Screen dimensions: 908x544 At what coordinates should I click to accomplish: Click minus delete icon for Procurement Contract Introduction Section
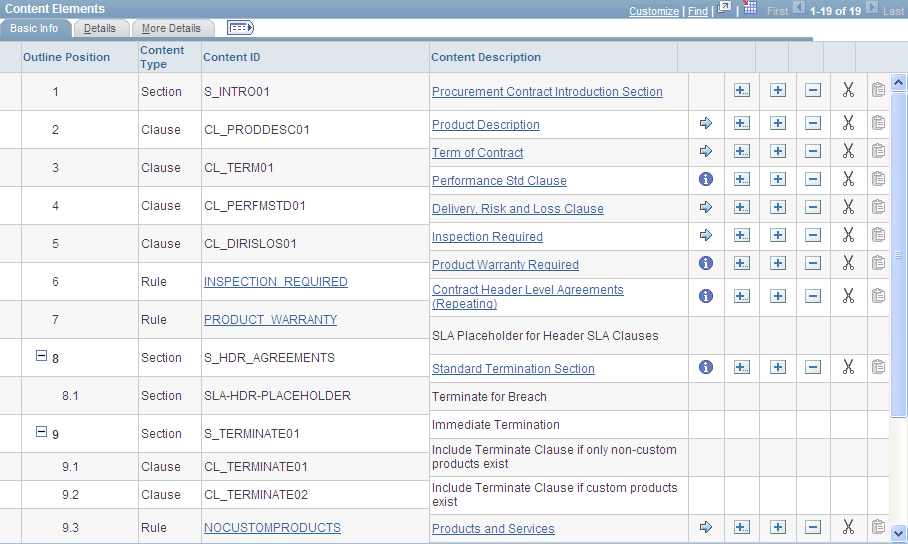(813, 90)
